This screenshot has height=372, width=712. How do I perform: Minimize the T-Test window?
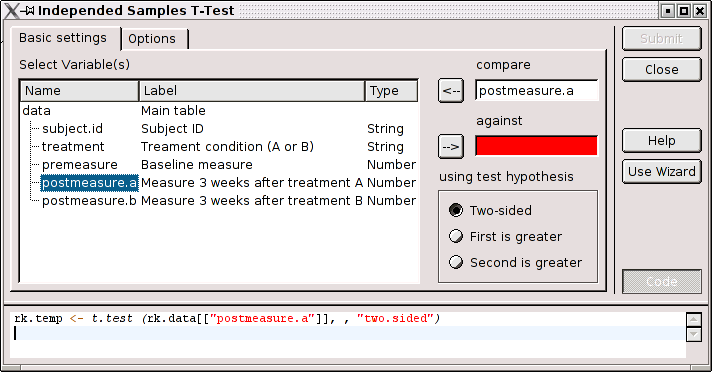[x=668, y=10]
